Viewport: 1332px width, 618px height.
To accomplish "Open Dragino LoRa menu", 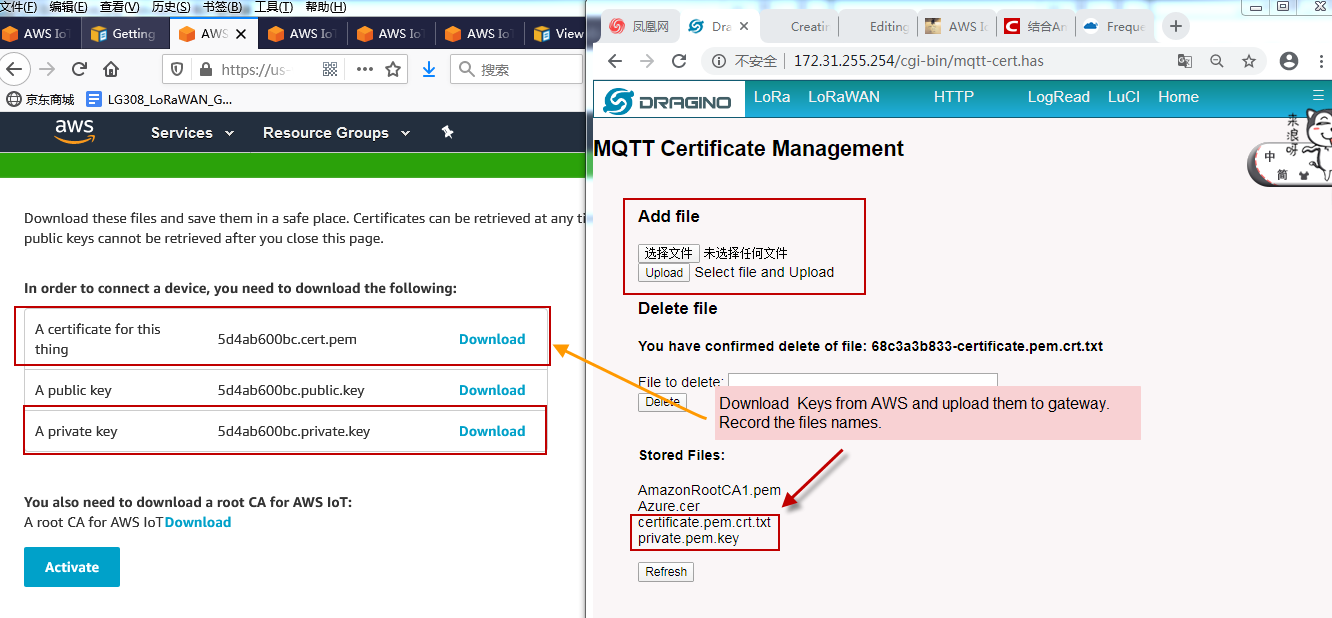I will (772, 97).
